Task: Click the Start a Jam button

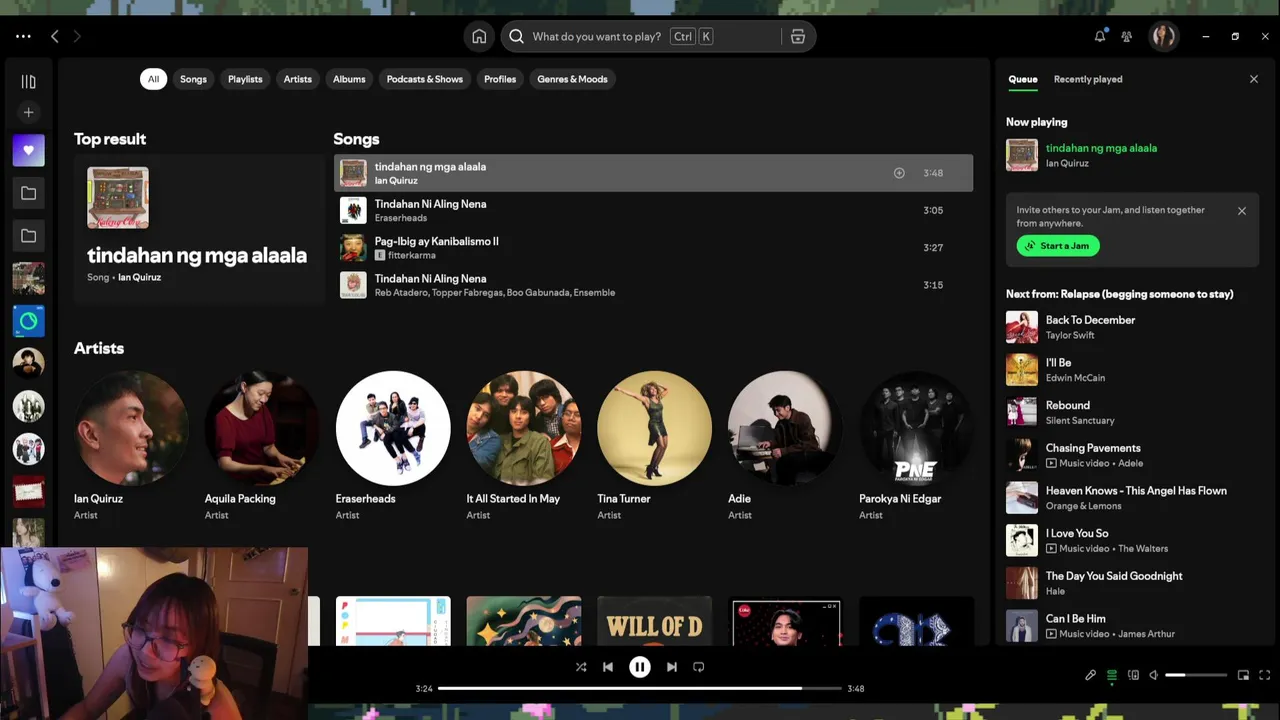Action: (1058, 246)
